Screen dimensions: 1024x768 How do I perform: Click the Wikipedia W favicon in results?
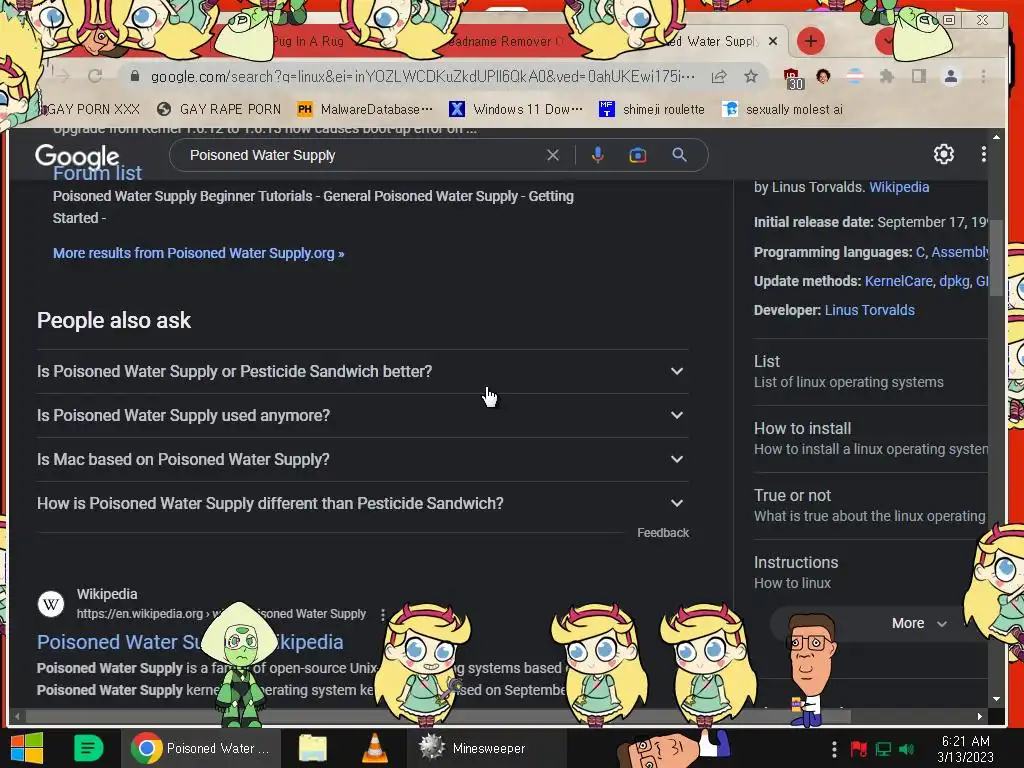[51, 604]
